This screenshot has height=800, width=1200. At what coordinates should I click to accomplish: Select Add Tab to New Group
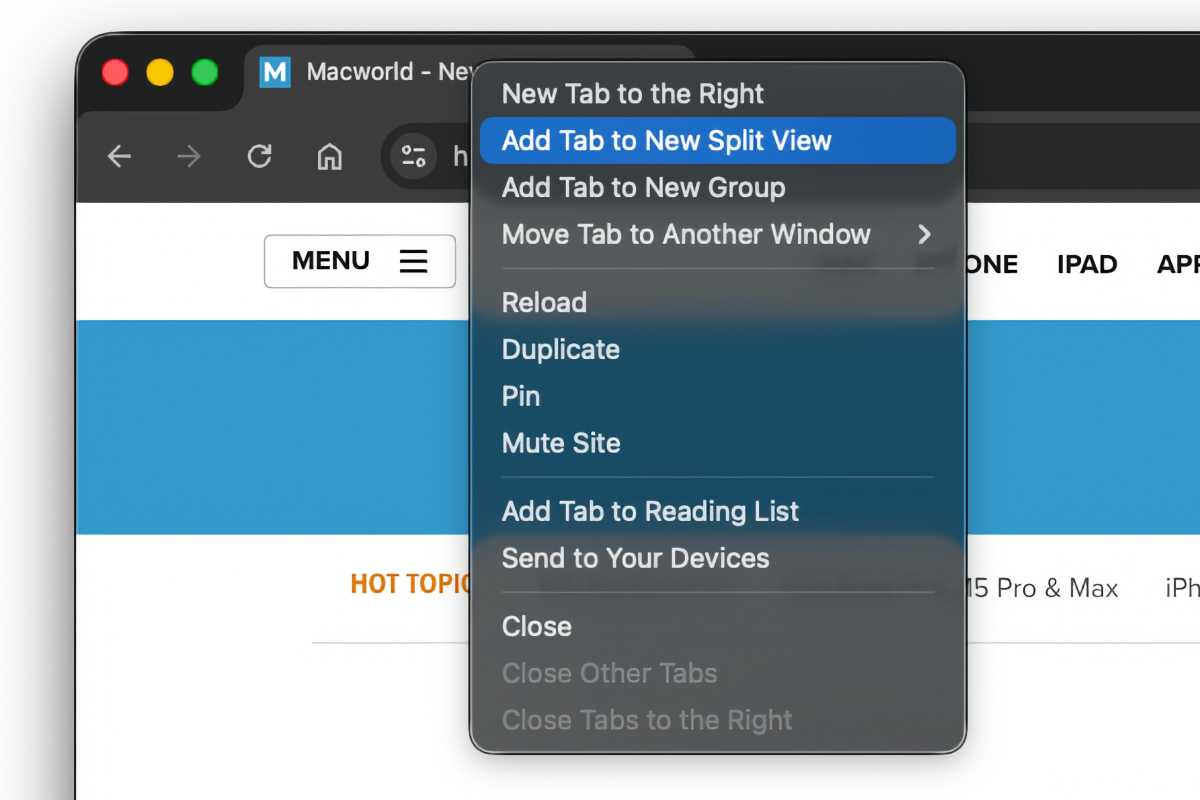(643, 187)
